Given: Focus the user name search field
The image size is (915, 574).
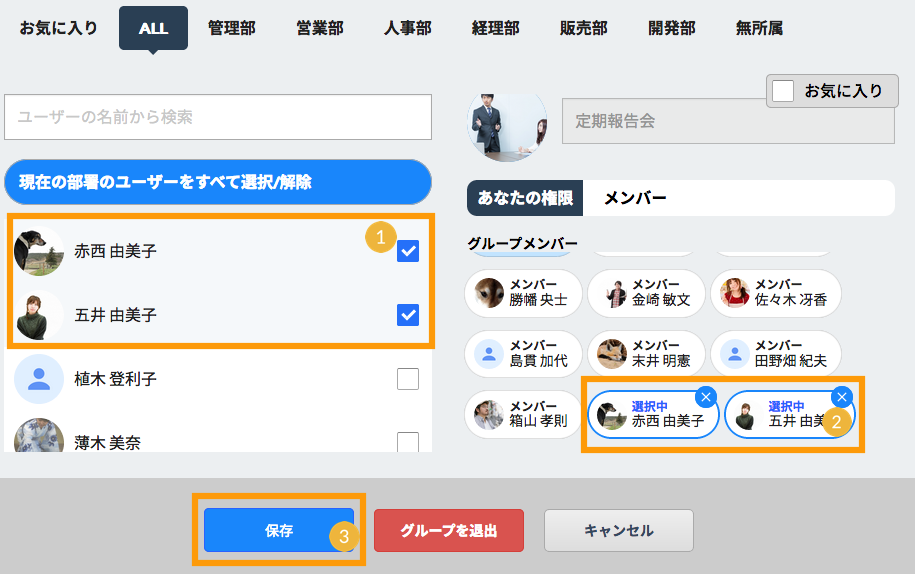Looking at the screenshot, I should [x=218, y=118].
